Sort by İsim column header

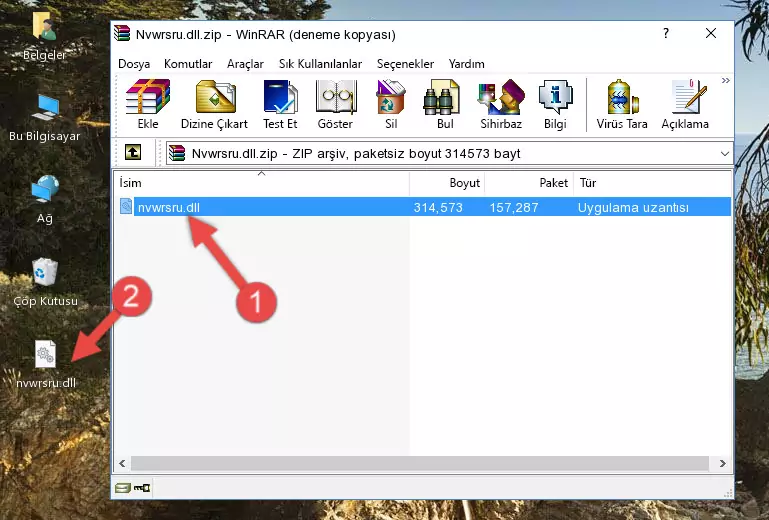click(262, 182)
